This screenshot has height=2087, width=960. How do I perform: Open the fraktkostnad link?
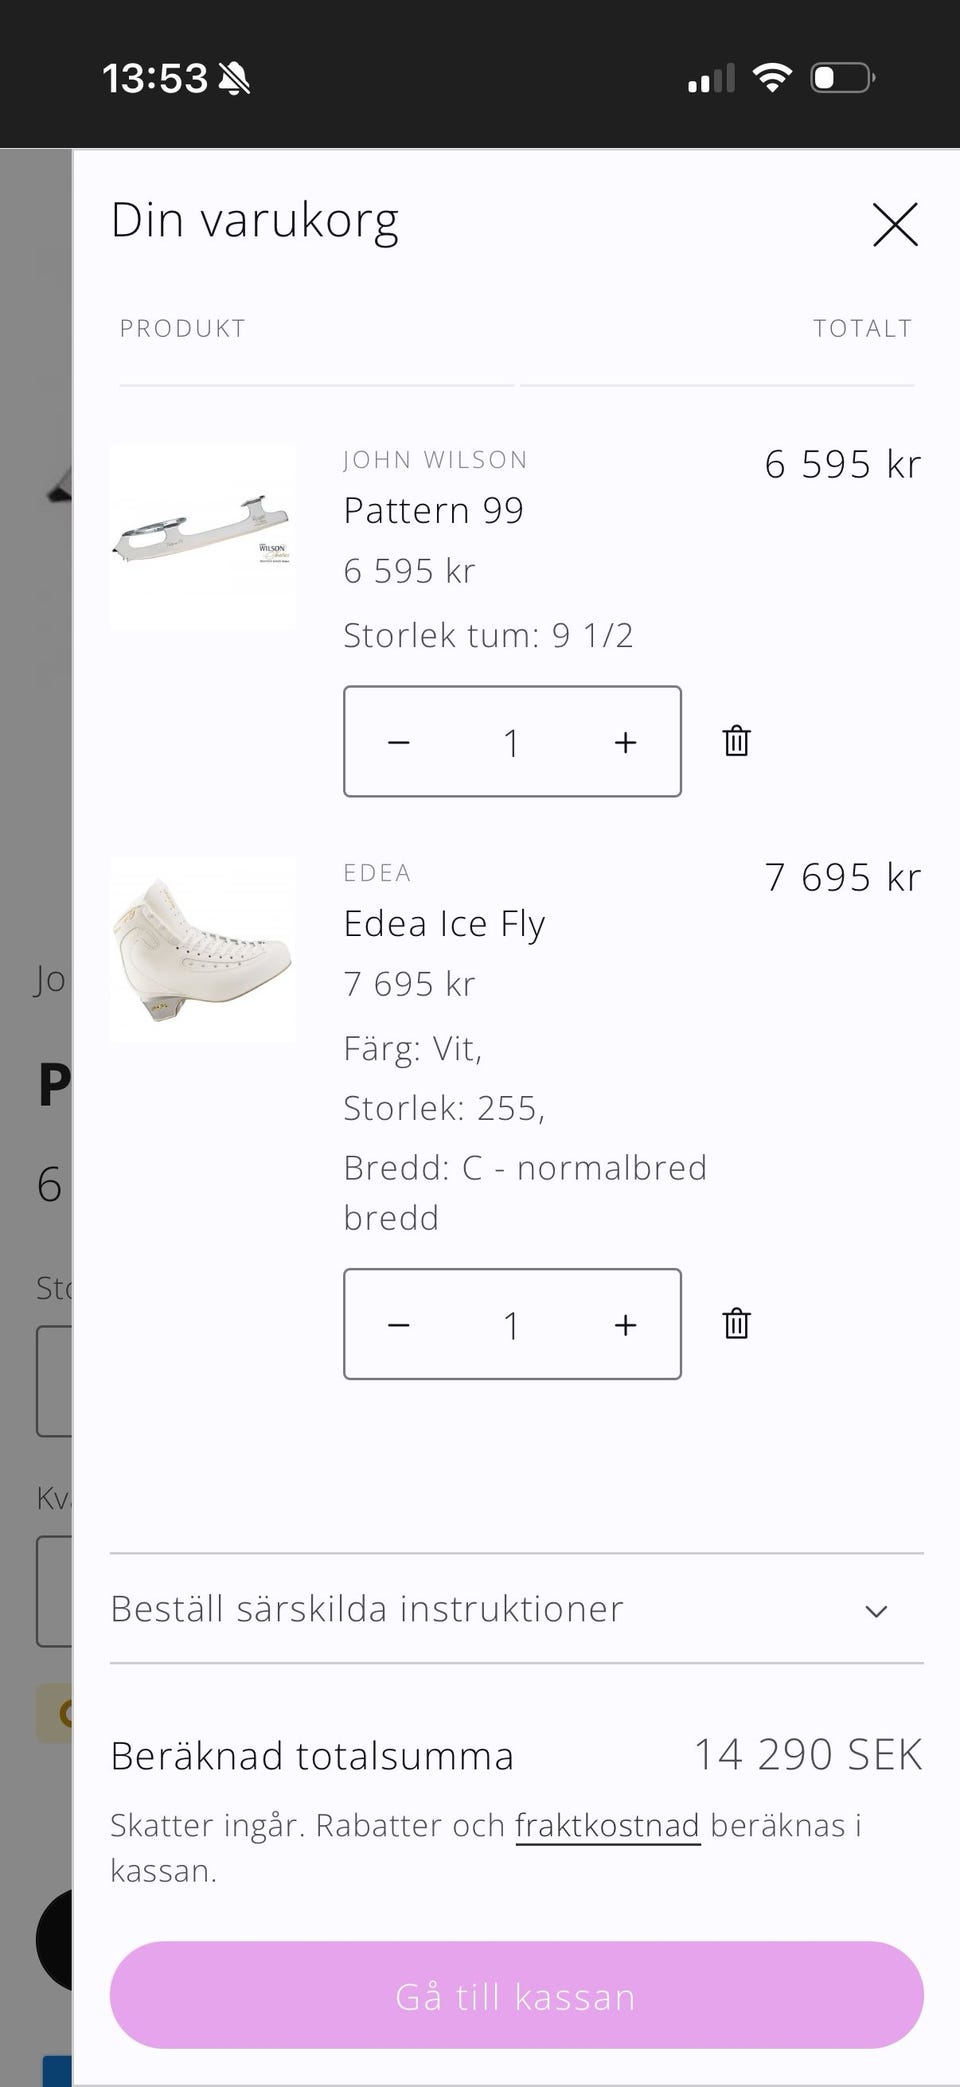607,1826
